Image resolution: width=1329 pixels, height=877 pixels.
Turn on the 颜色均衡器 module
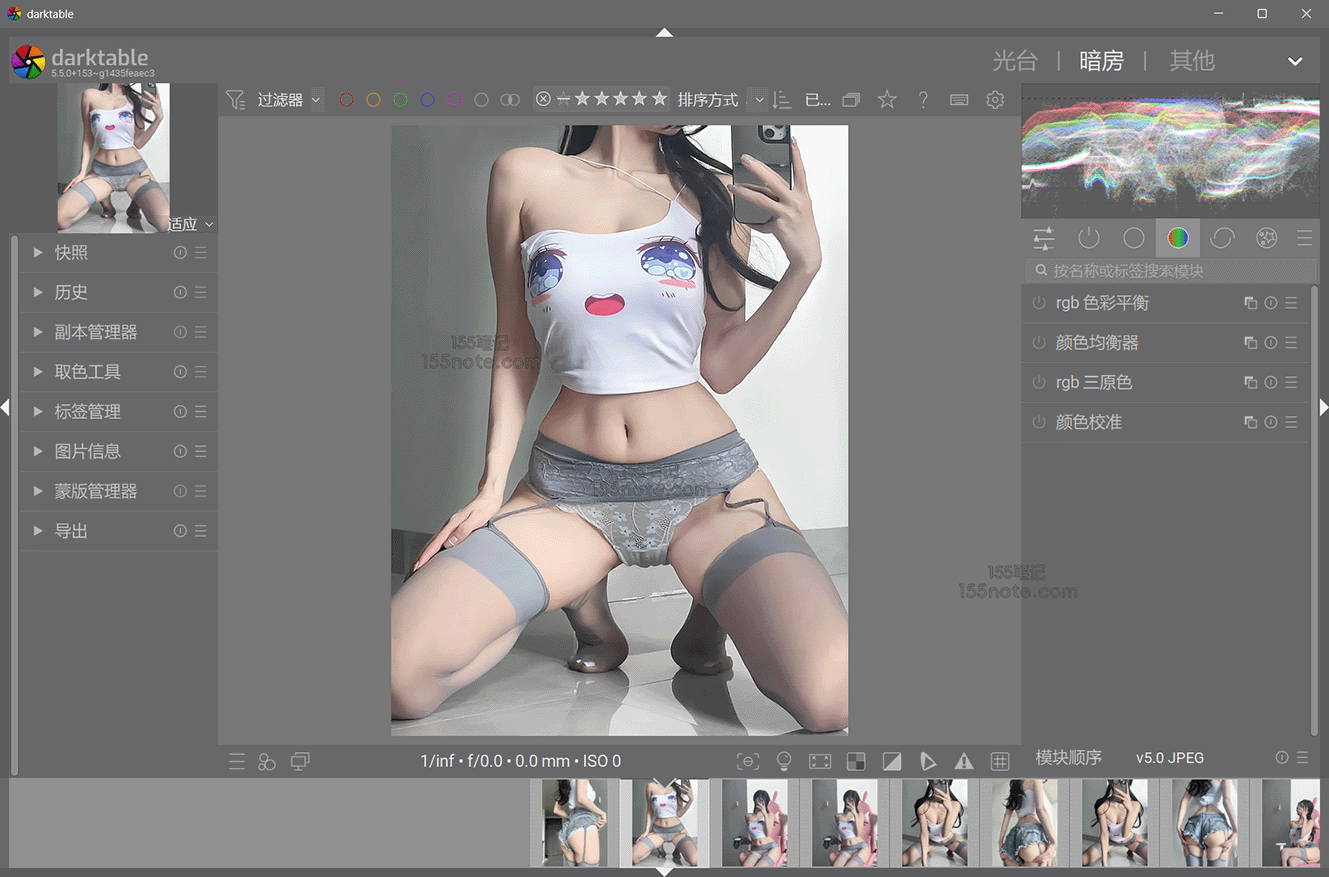point(1039,343)
